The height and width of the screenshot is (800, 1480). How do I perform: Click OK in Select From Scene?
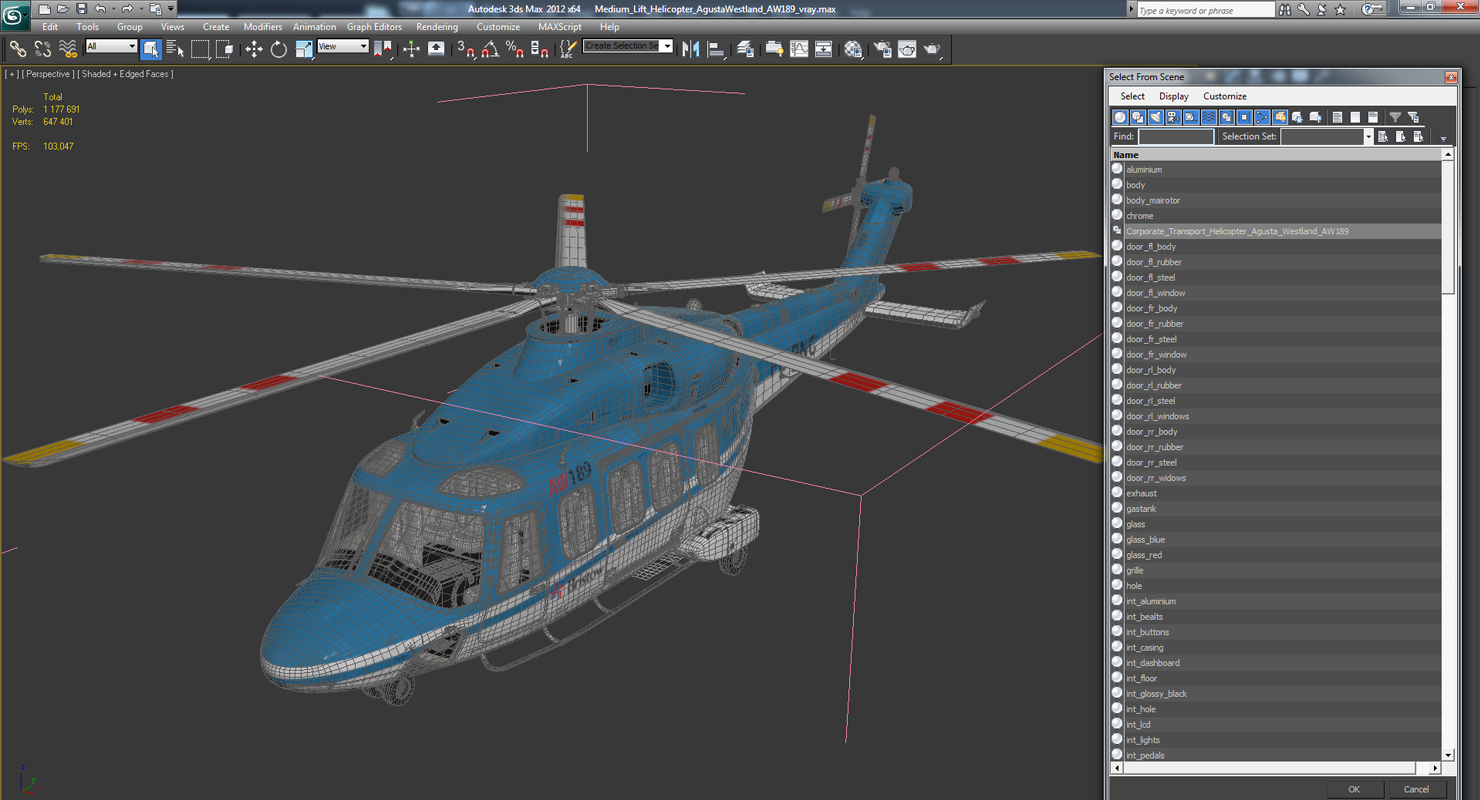point(1354,789)
